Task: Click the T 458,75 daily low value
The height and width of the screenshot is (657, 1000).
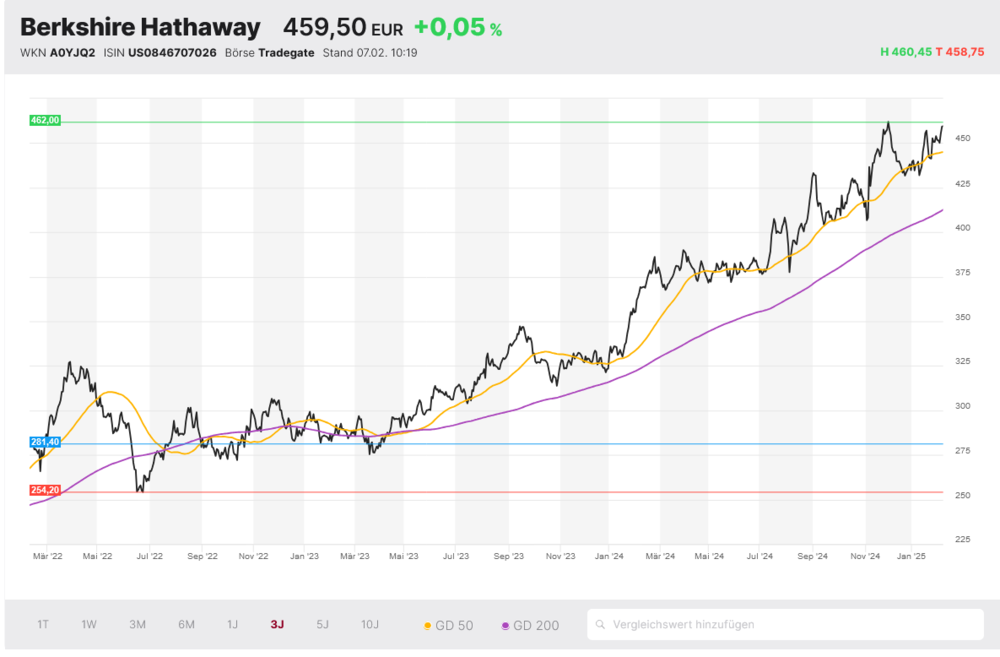Action: [960, 52]
